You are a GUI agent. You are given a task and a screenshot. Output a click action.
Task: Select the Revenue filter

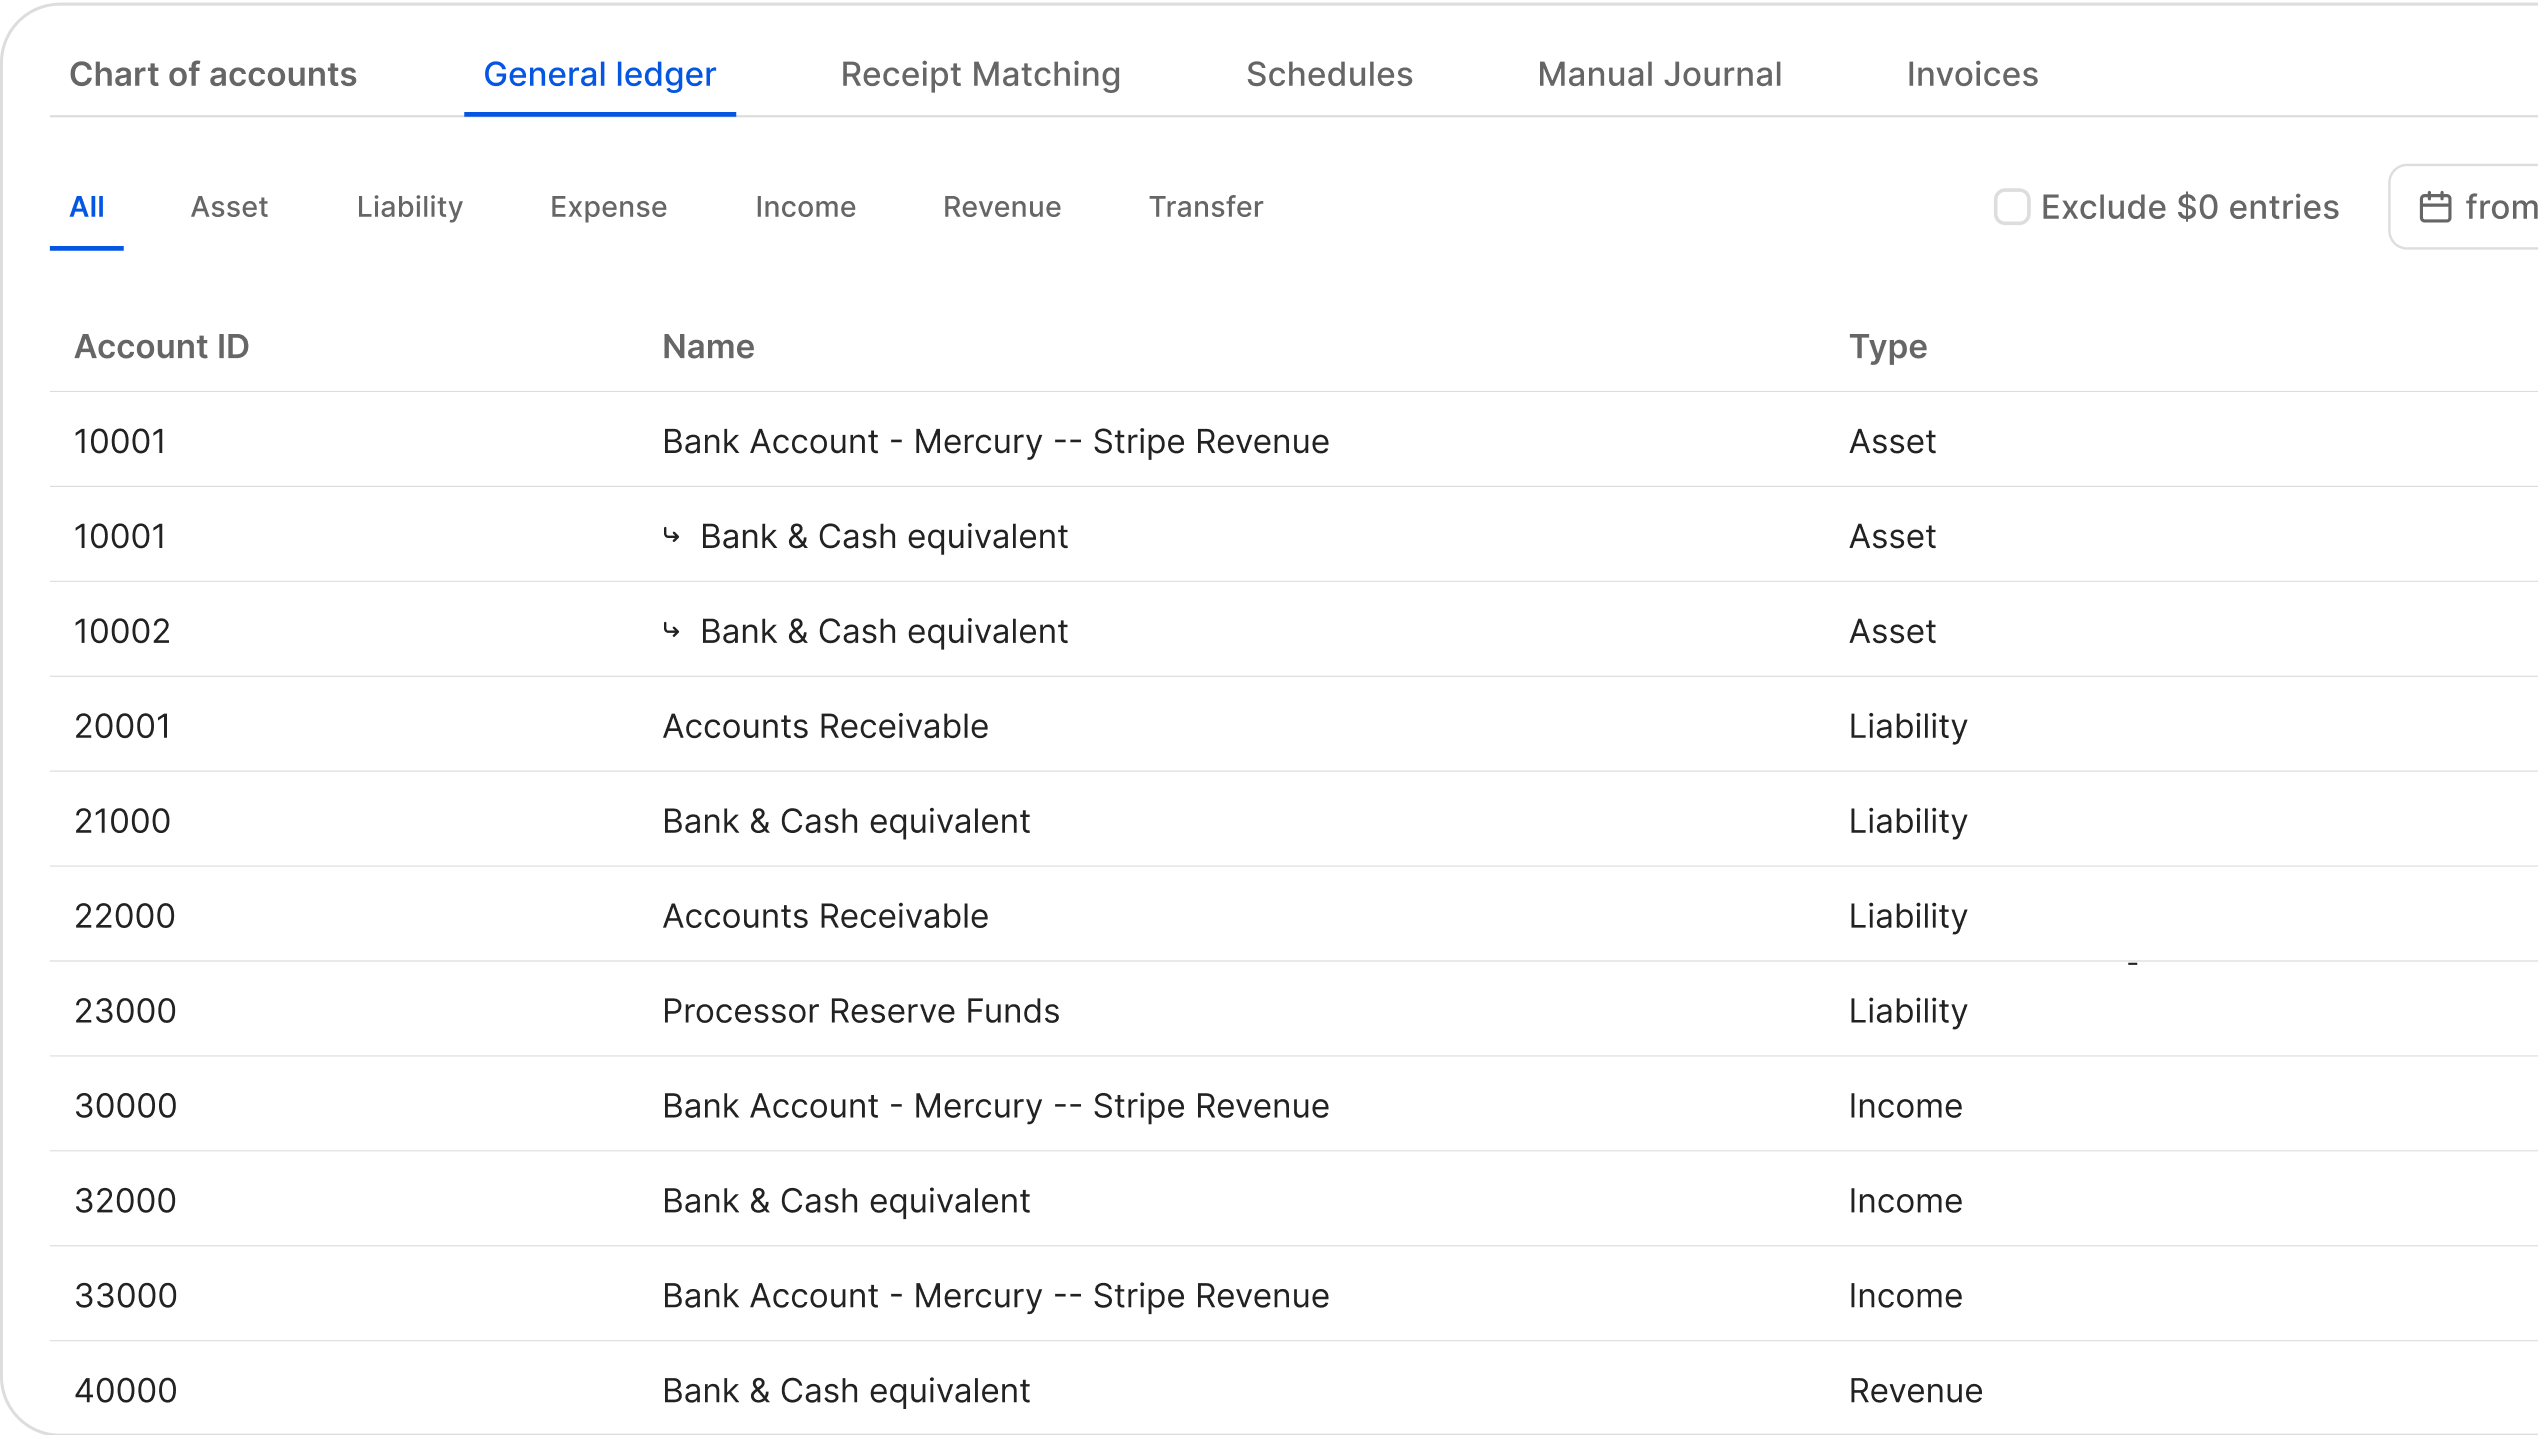click(1002, 207)
